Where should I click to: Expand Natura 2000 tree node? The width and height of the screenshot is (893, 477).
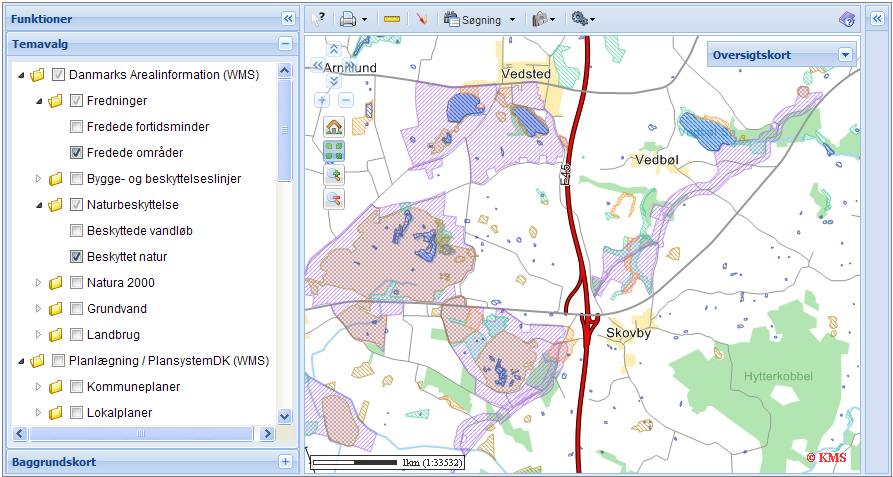[39, 282]
